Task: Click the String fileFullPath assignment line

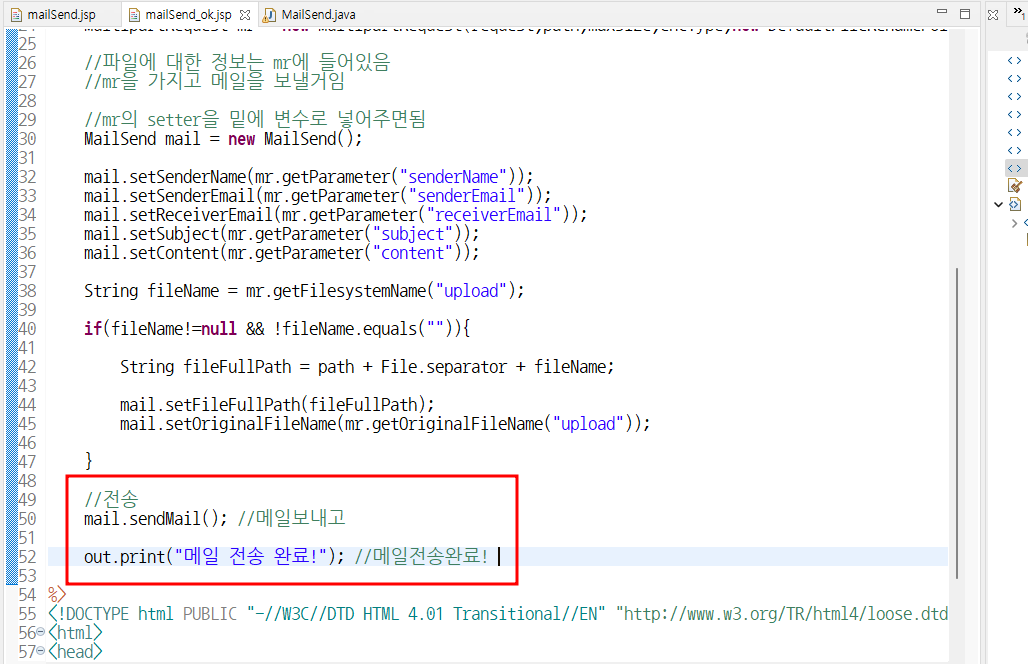Action: pyautogui.click(x=367, y=367)
